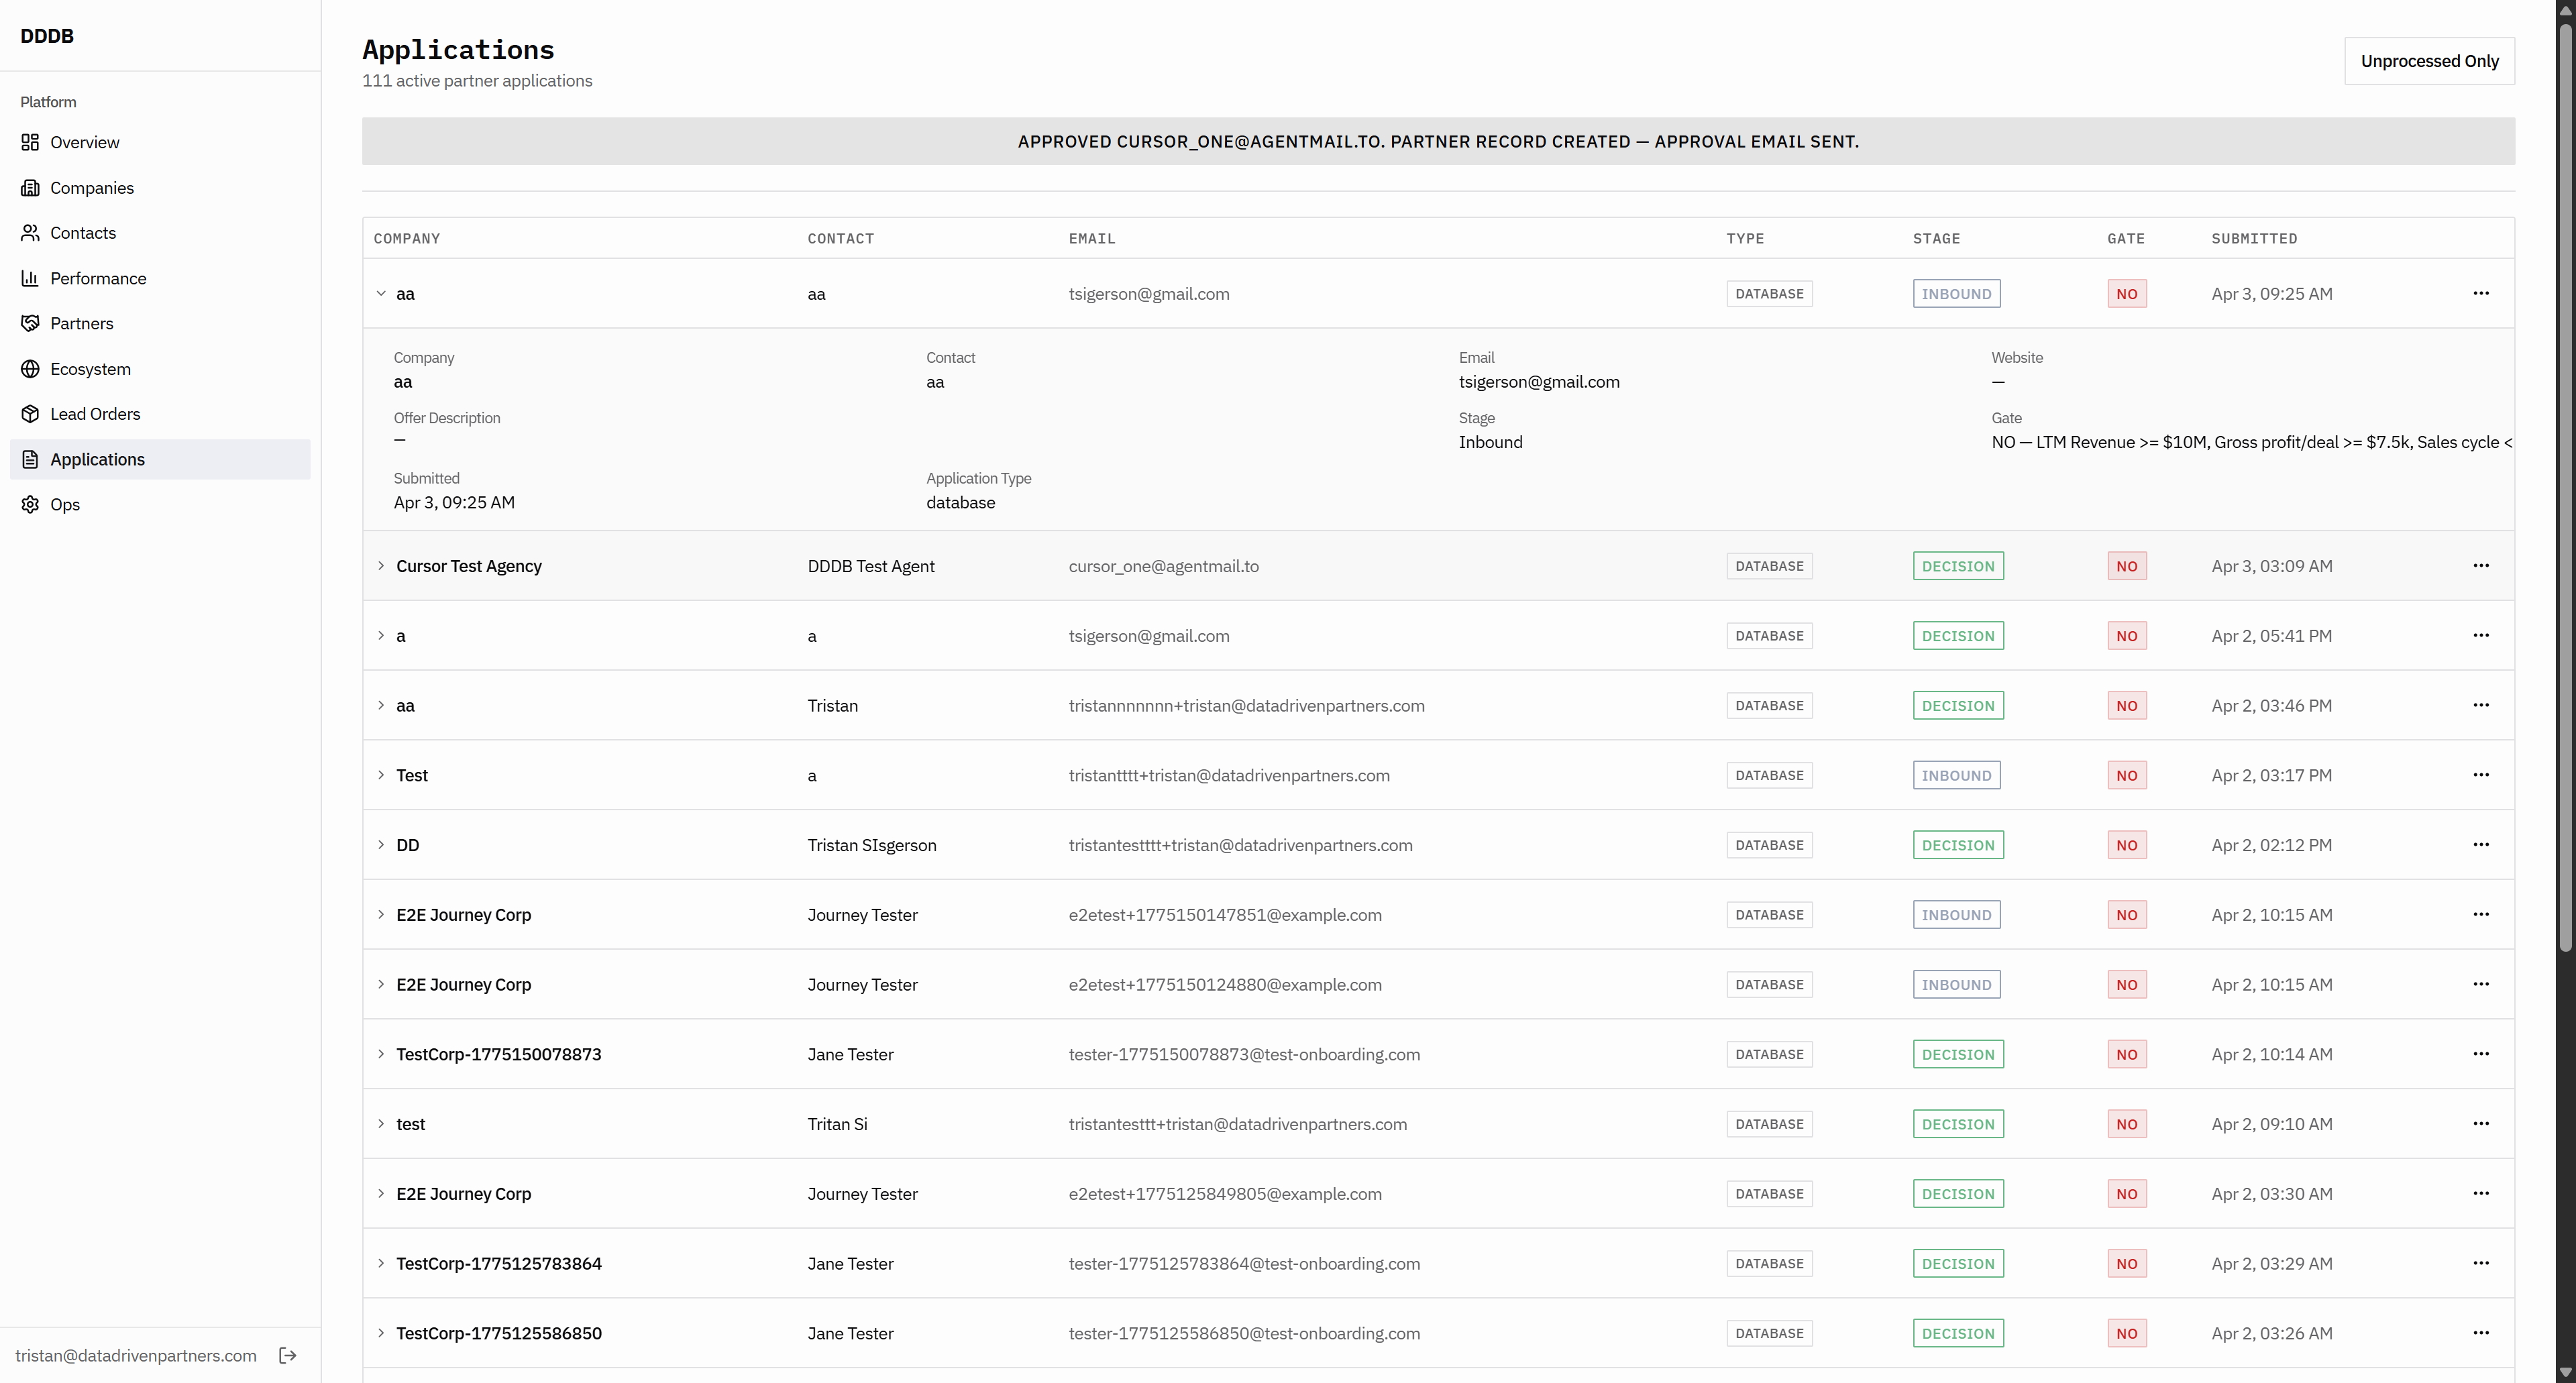
Task: Click the Partners handshake icon
Action: point(30,323)
